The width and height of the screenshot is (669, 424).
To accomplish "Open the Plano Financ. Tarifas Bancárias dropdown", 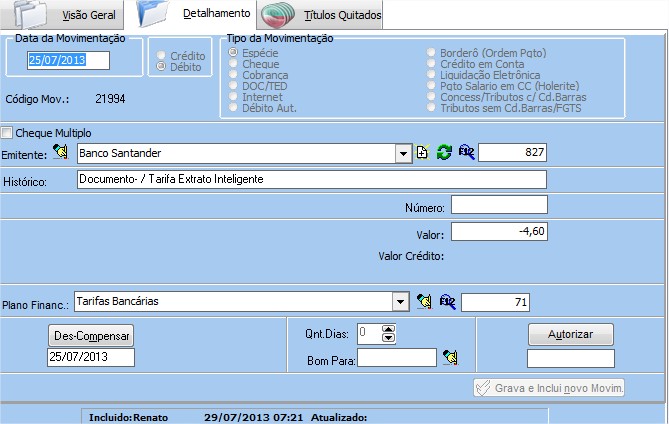I will click(x=401, y=300).
